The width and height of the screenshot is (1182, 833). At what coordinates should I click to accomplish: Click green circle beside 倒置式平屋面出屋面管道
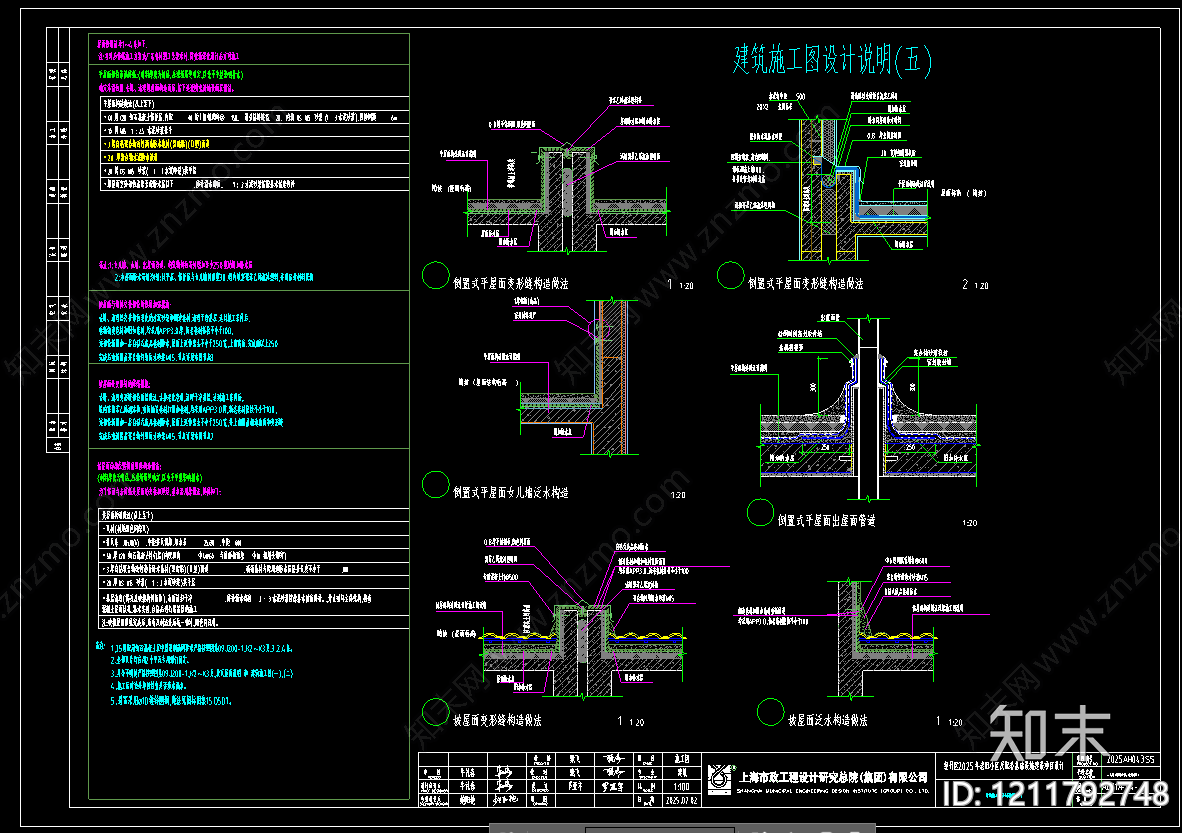[x=761, y=514]
